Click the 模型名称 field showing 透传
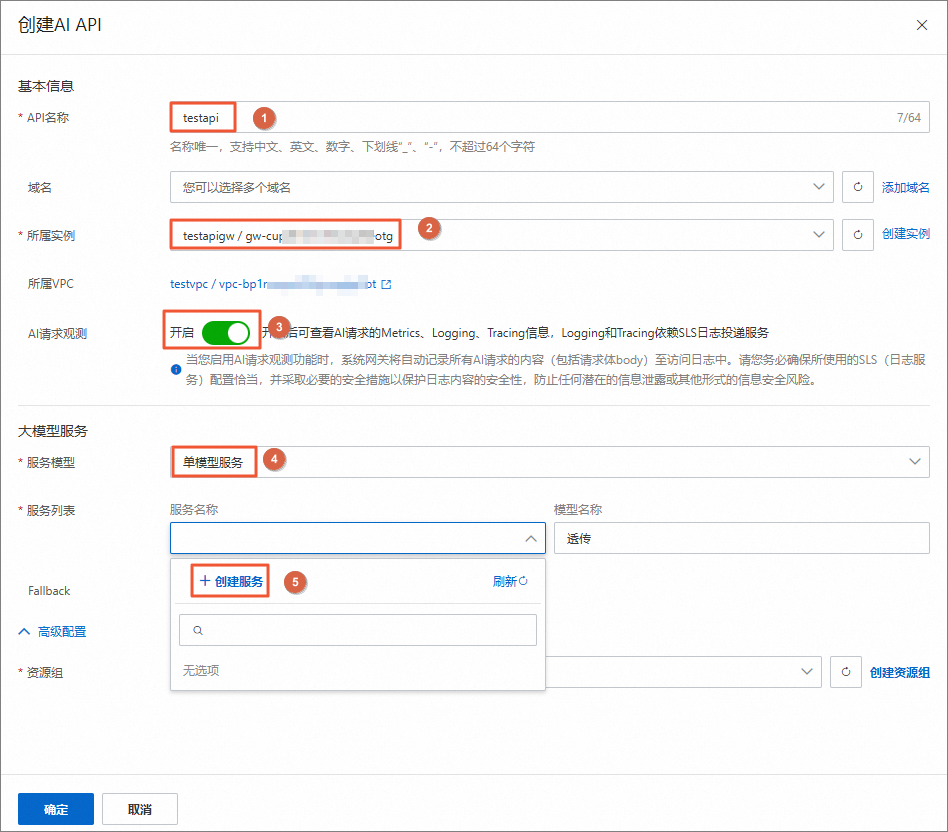The width and height of the screenshot is (948, 832). [x=741, y=538]
